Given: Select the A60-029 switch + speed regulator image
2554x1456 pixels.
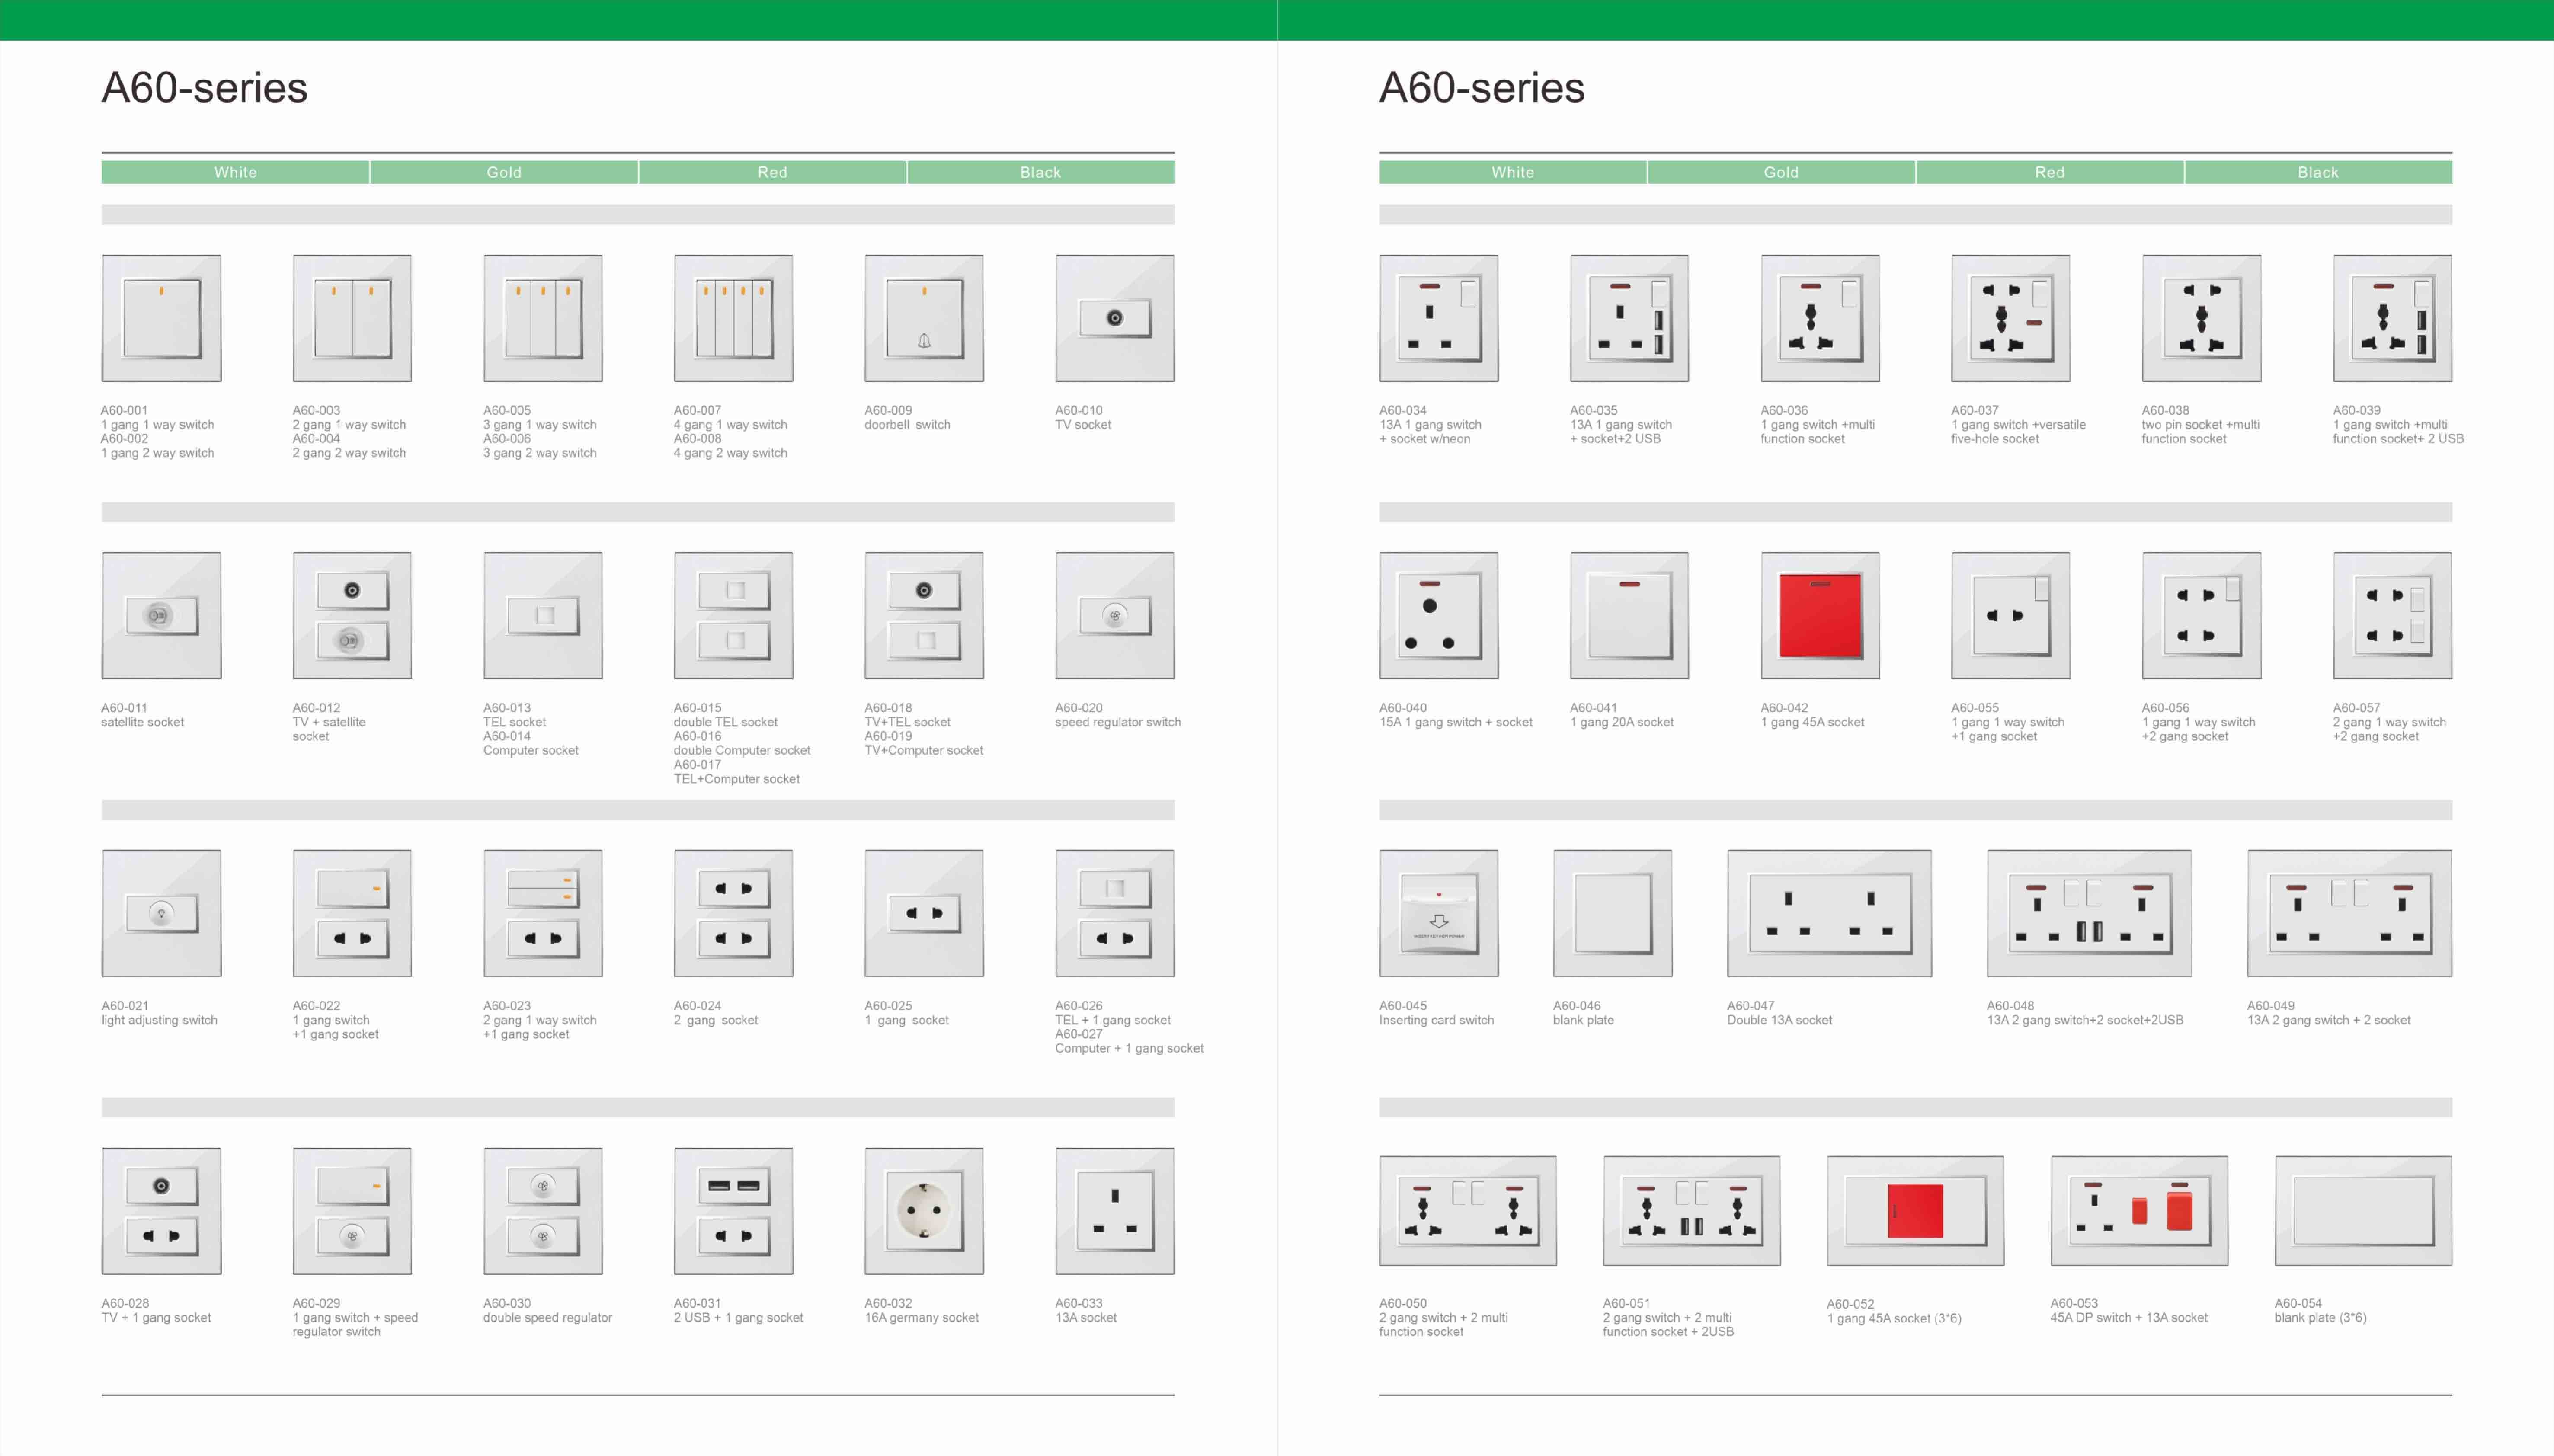Looking at the screenshot, I should click(x=352, y=1211).
